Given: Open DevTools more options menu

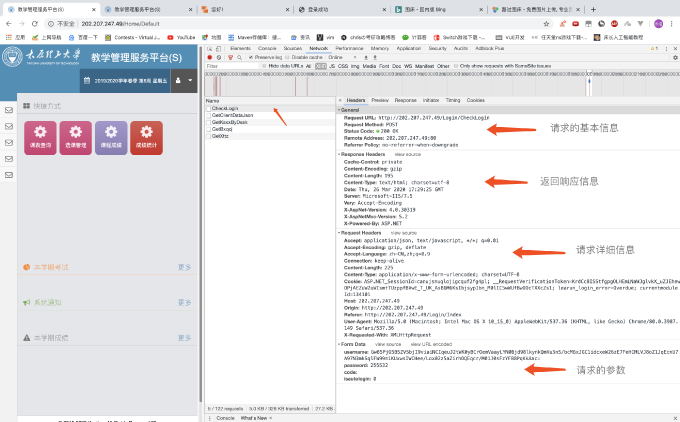Looking at the screenshot, I should pos(667,49).
